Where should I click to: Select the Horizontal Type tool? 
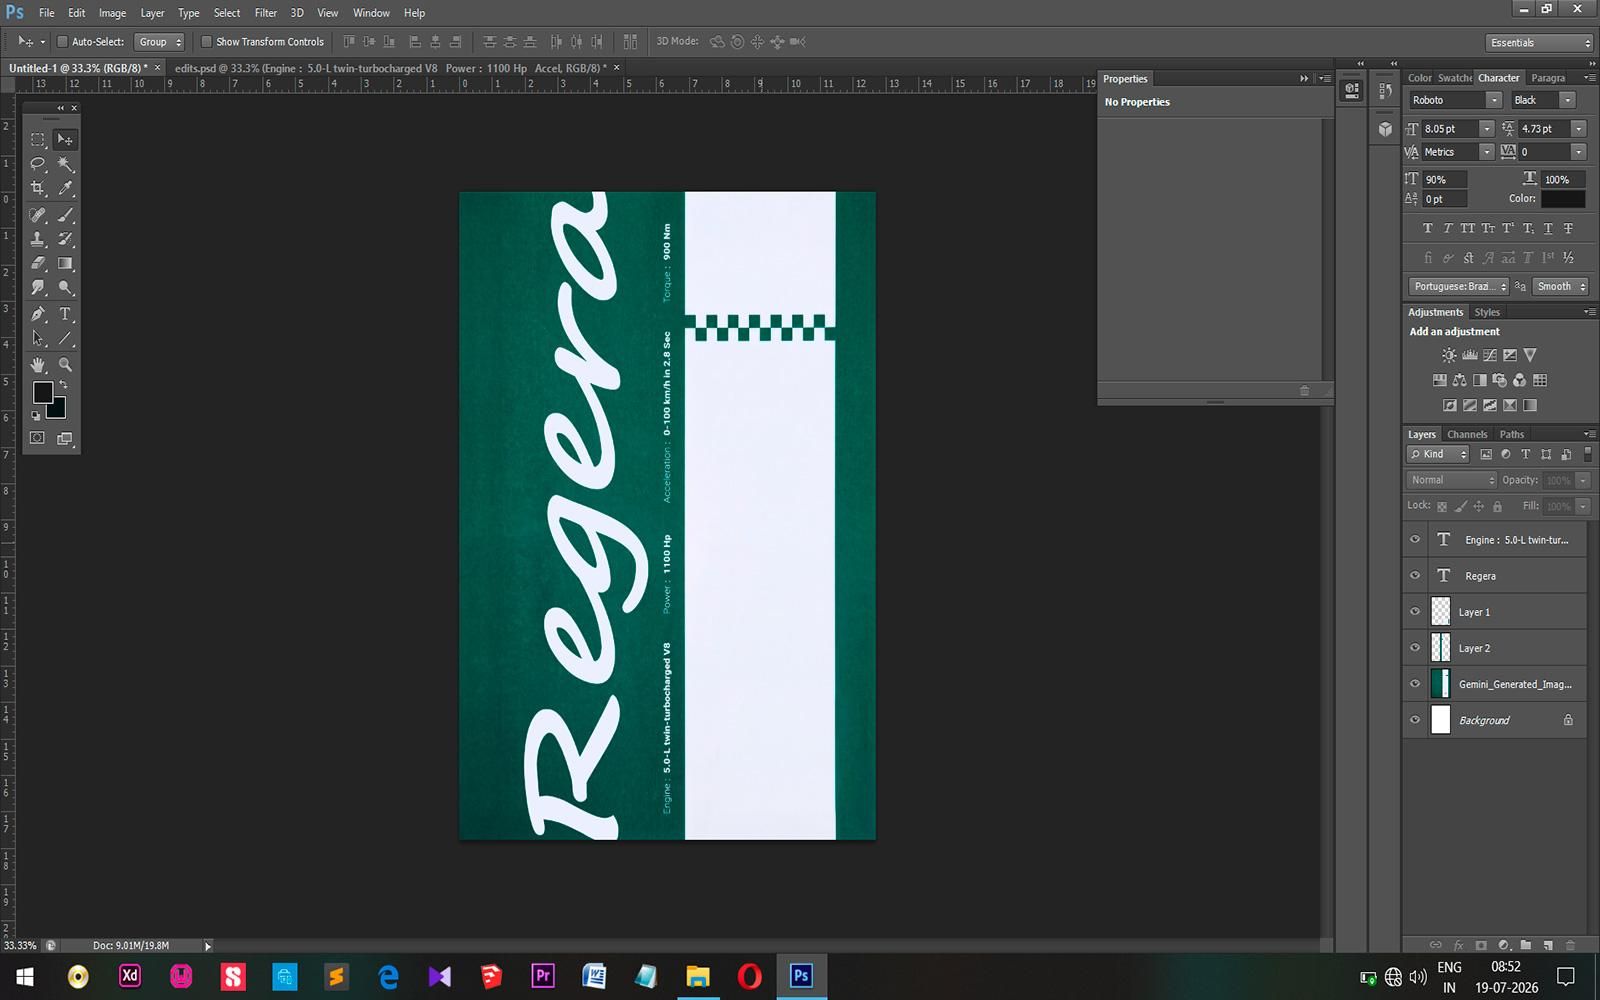point(65,314)
